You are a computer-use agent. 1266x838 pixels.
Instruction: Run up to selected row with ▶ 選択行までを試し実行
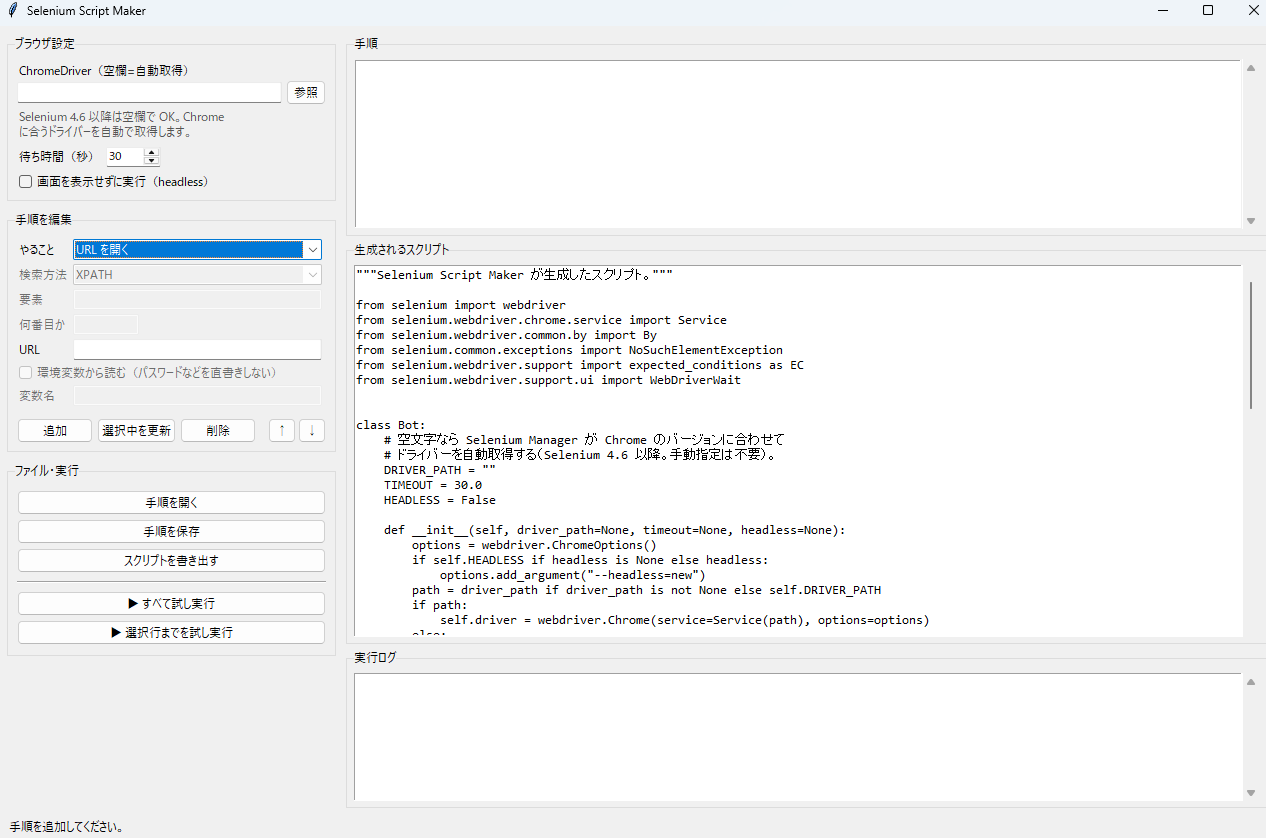(x=171, y=632)
